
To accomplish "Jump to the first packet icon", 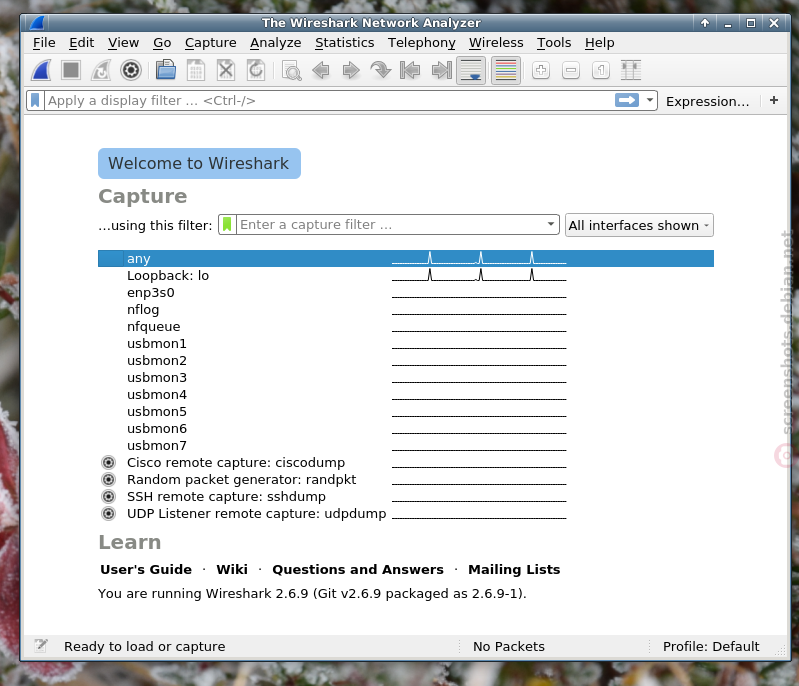I will point(410,70).
